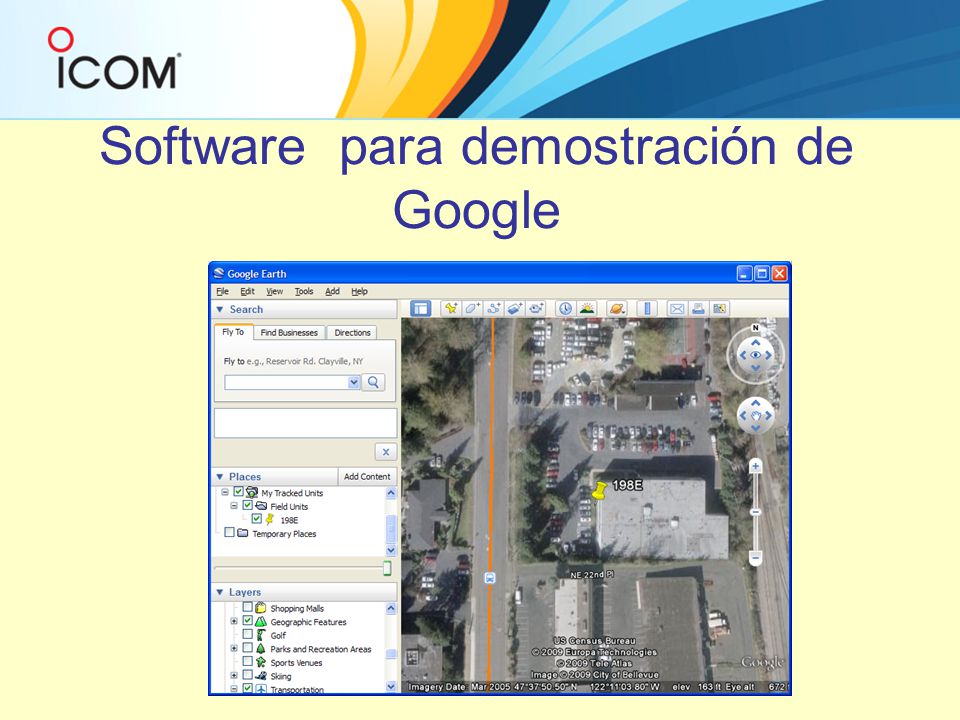Open the Tools menu
The height and width of the screenshot is (720, 960).
coord(304,291)
